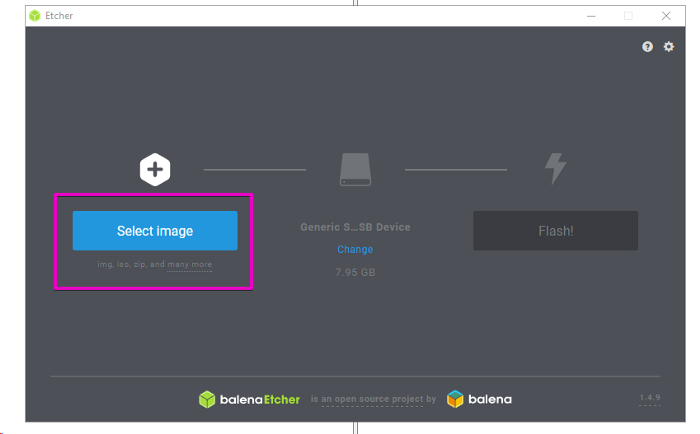Open the help question mark icon
Viewport: 700px width, 434px height.
point(647,47)
